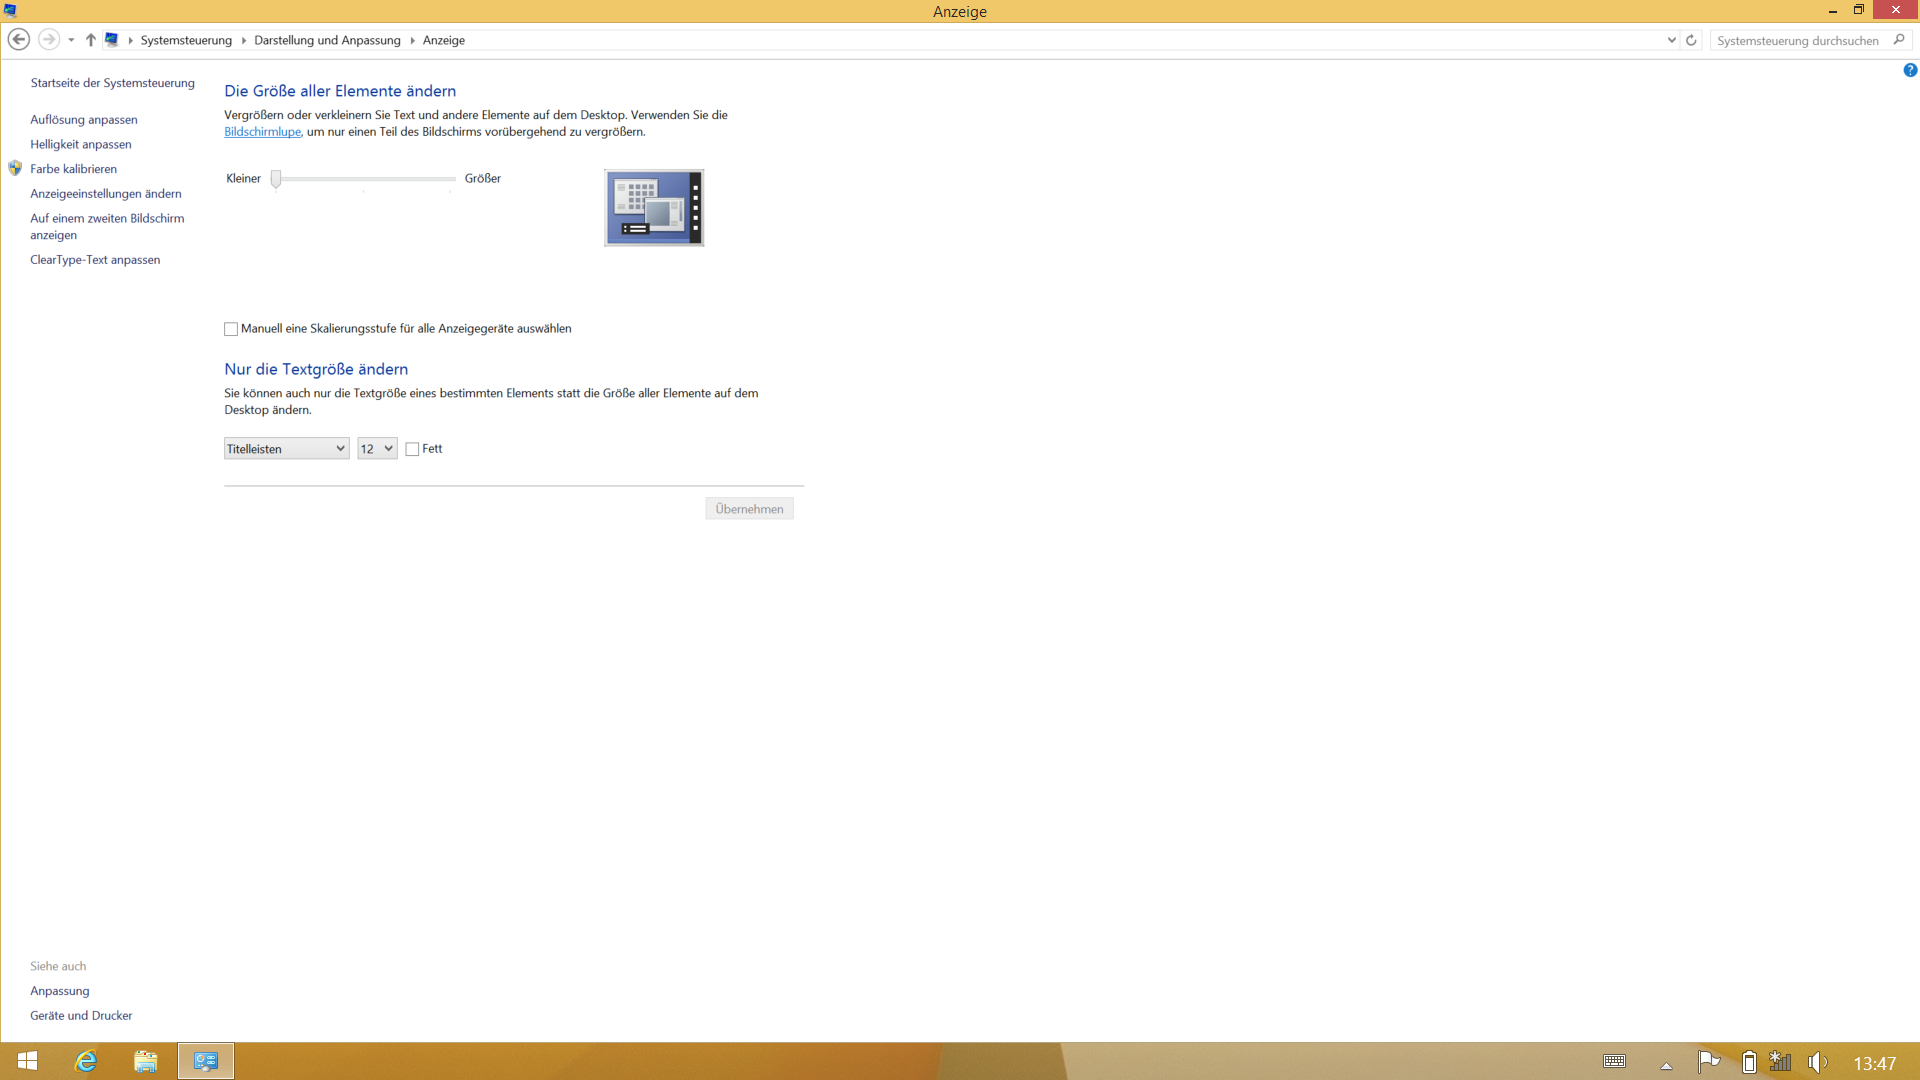Open Auf einem zweiten Bildschirm anzeigen
The width and height of the screenshot is (1920, 1080).
(x=107, y=226)
